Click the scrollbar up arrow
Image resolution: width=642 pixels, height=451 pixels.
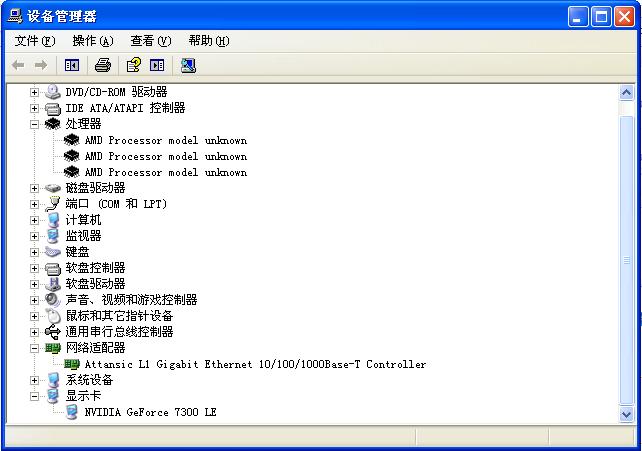[x=626, y=93]
